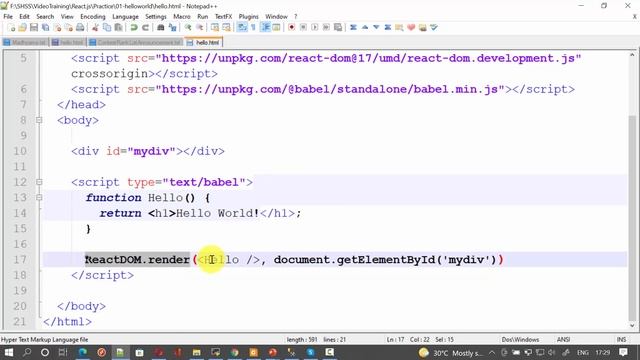
Task: Open the Search menu
Action: [45, 17]
